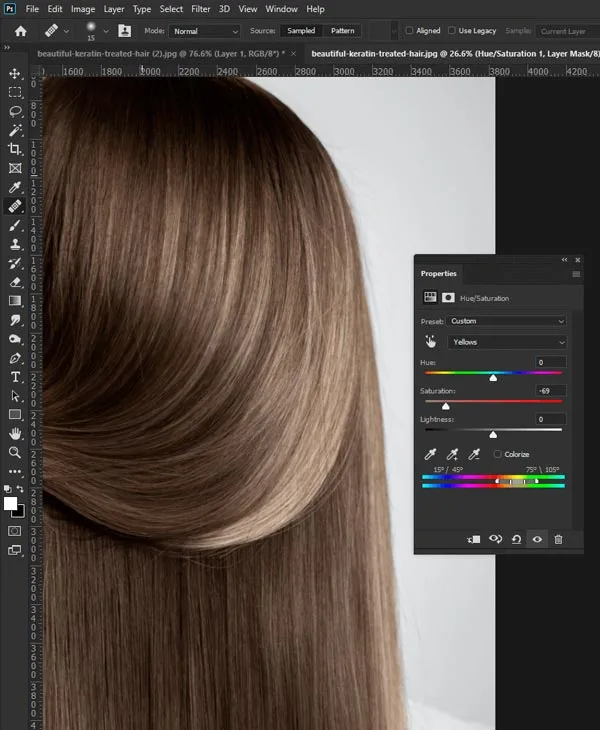The height and width of the screenshot is (730, 600).
Task: Toggle the Clone Source panel icon
Action: coord(124,31)
